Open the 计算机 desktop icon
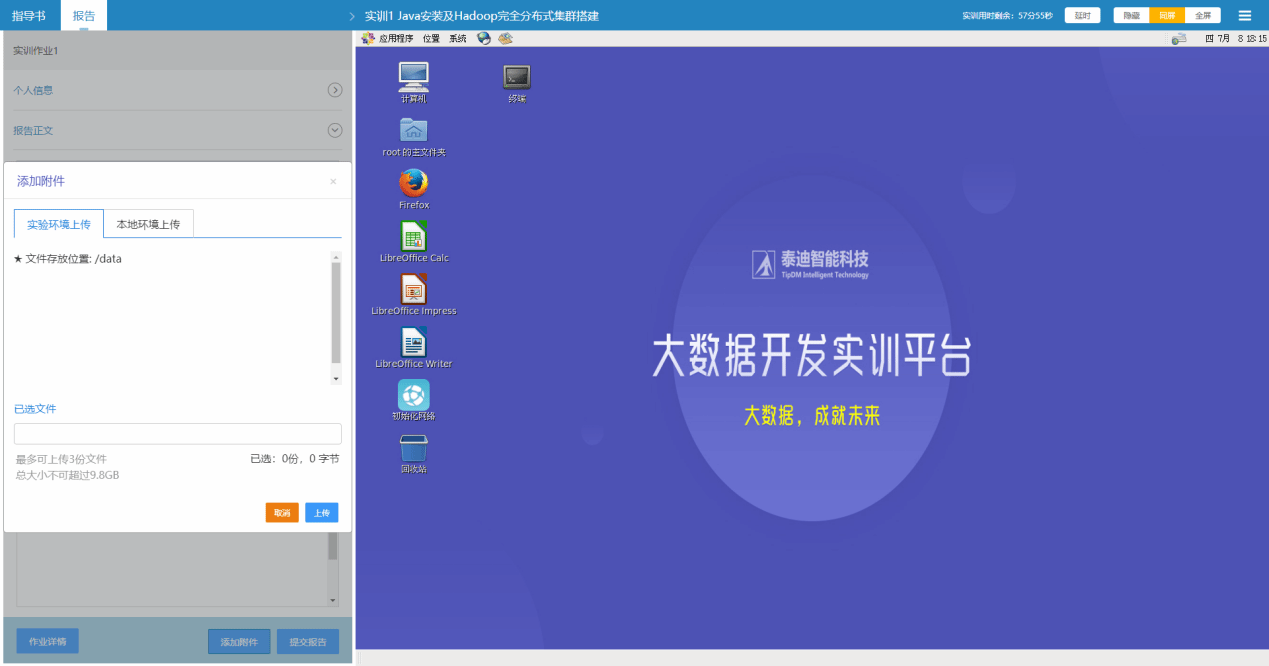1269x666 pixels. click(413, 80)
